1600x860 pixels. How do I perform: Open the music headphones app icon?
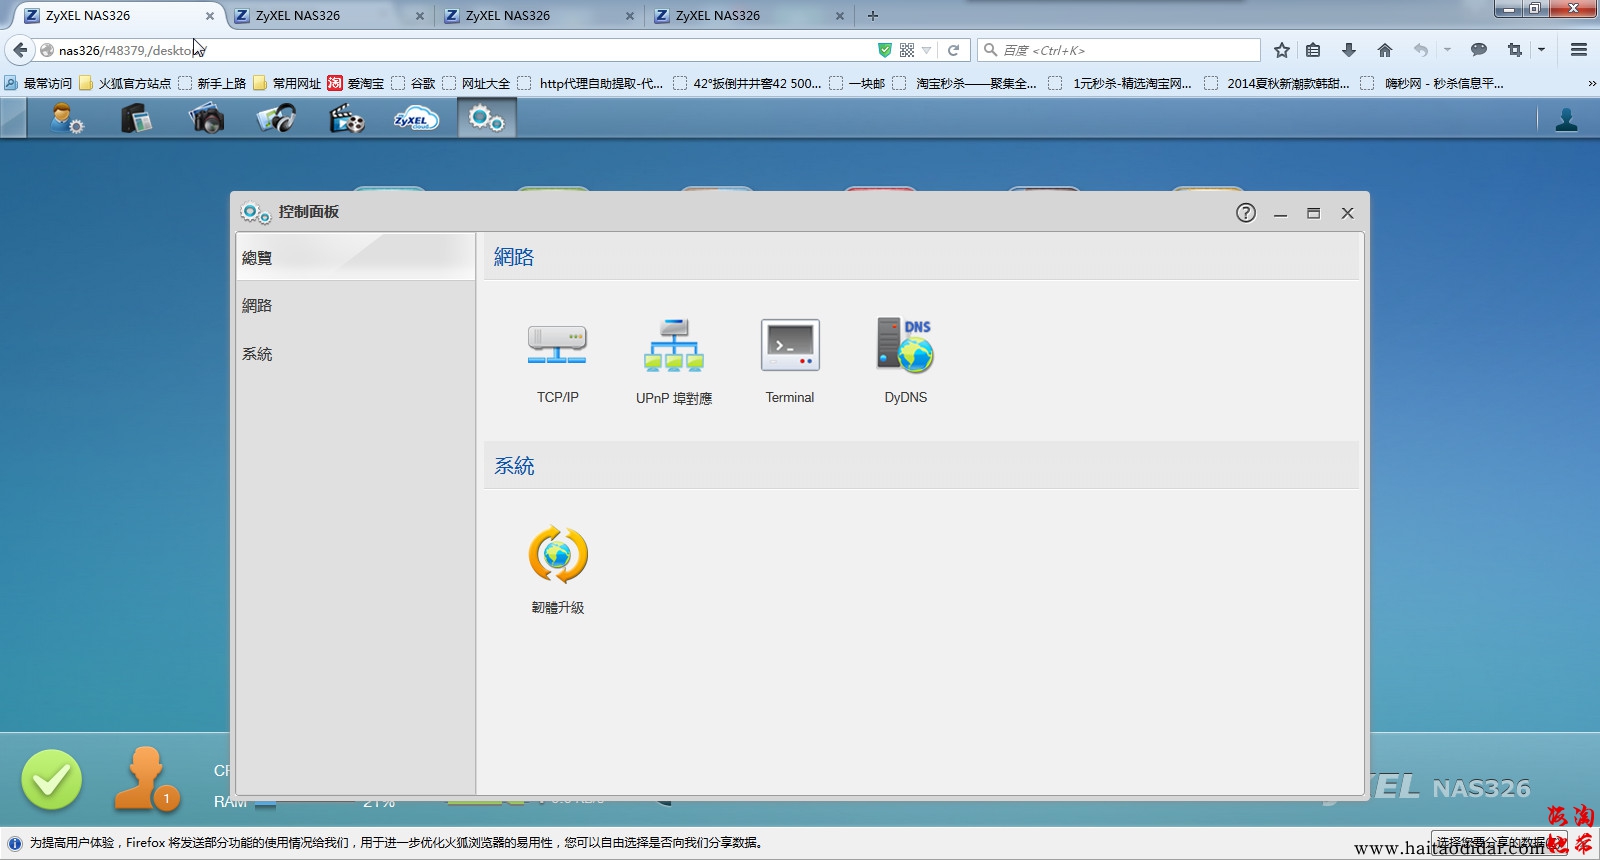click(276, 119)
